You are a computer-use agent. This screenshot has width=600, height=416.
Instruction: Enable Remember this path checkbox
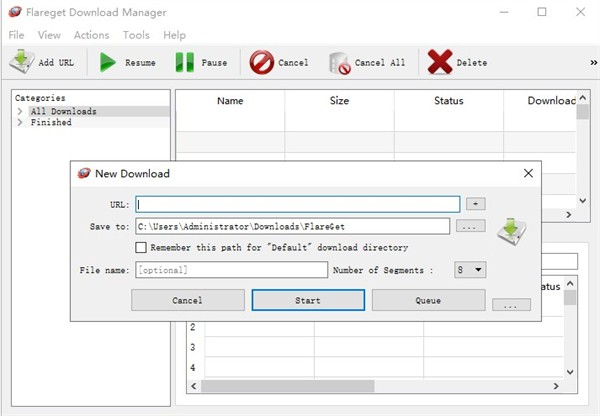pos(141,247)
